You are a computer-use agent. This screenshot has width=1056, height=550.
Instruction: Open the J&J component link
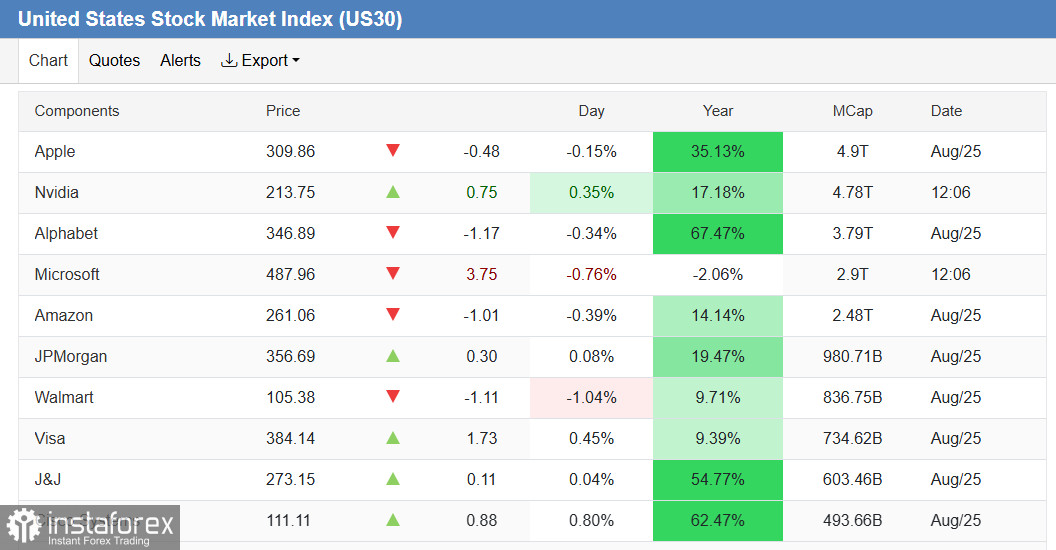[48, 480]
